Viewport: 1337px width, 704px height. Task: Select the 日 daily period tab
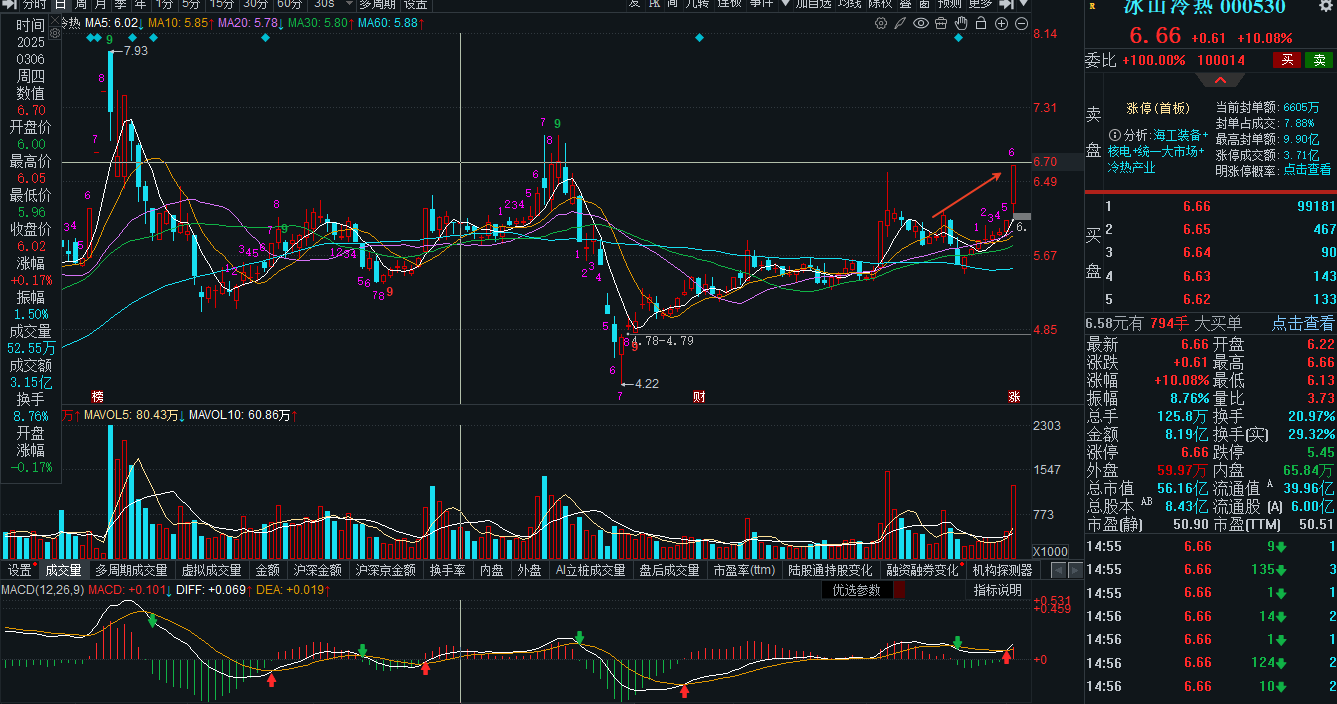(x=60, y=4)
